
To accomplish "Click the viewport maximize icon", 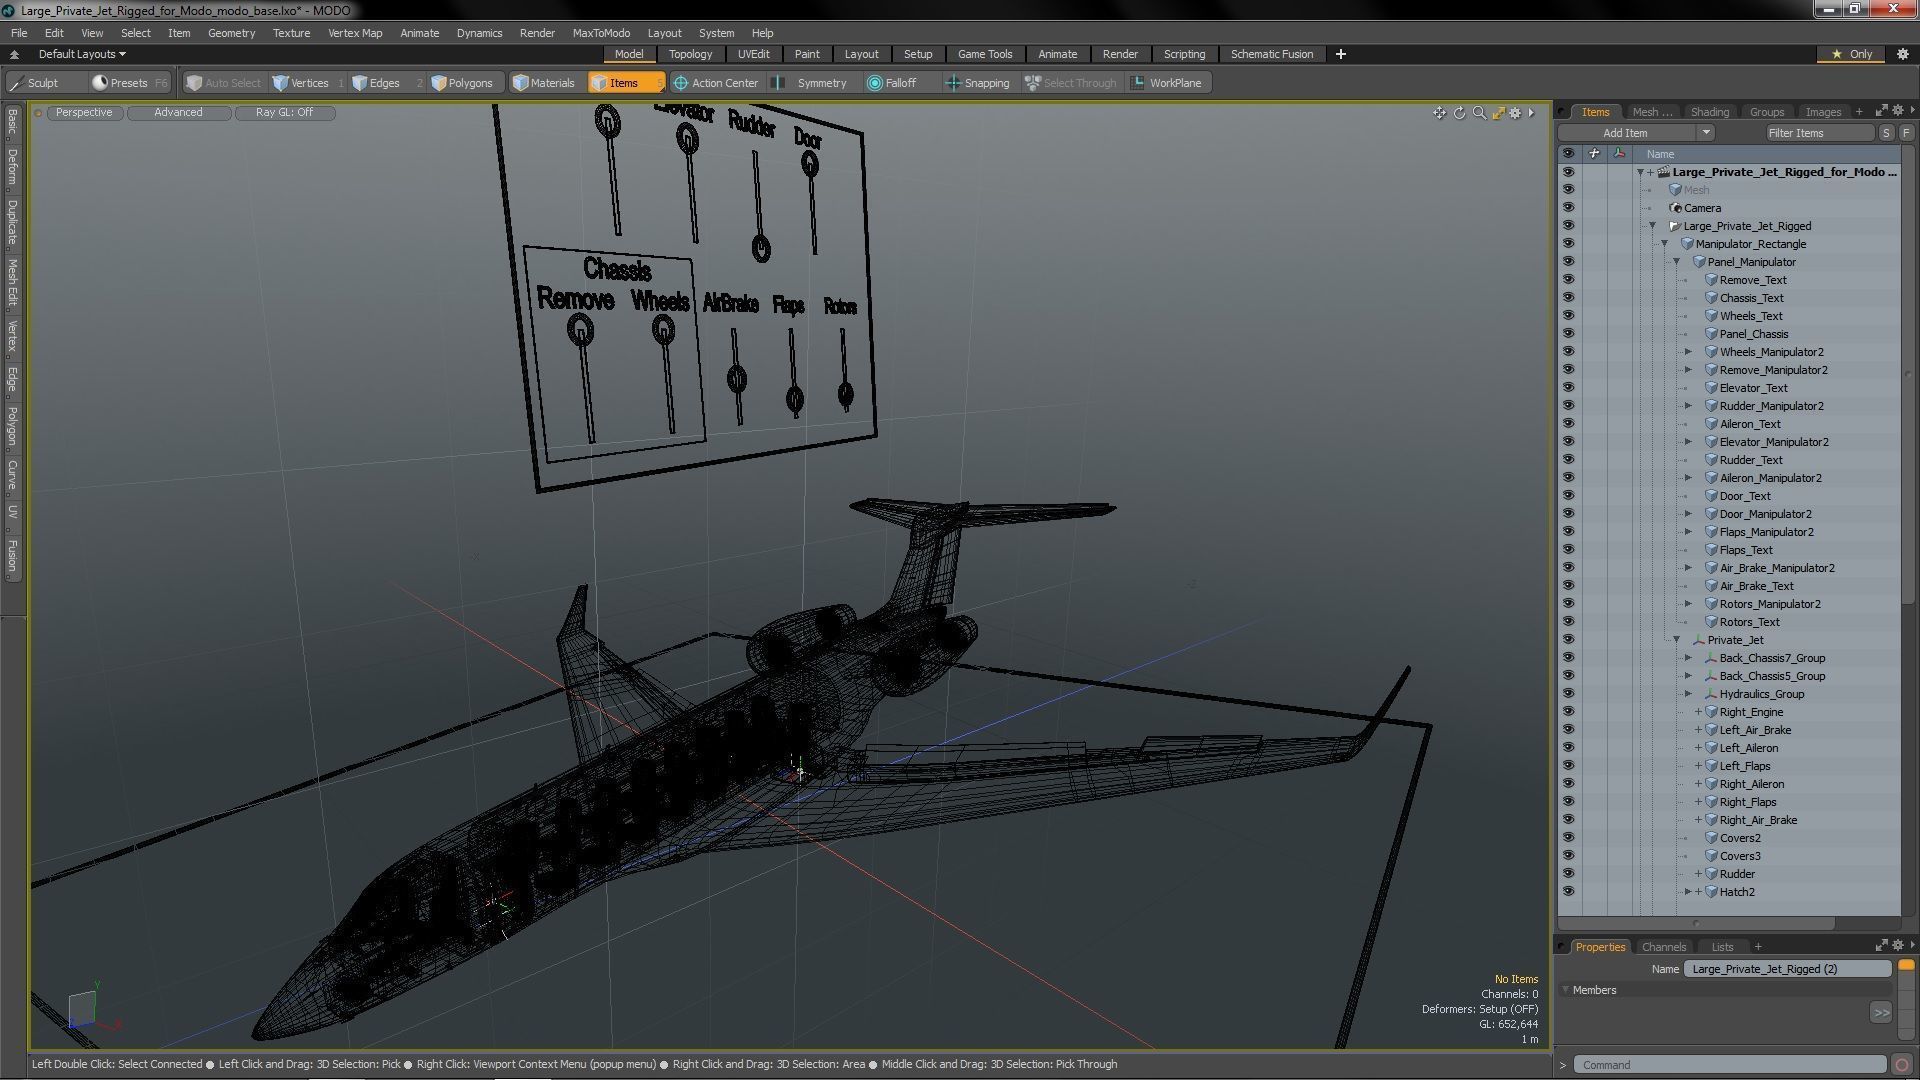I will [1498, 113].
